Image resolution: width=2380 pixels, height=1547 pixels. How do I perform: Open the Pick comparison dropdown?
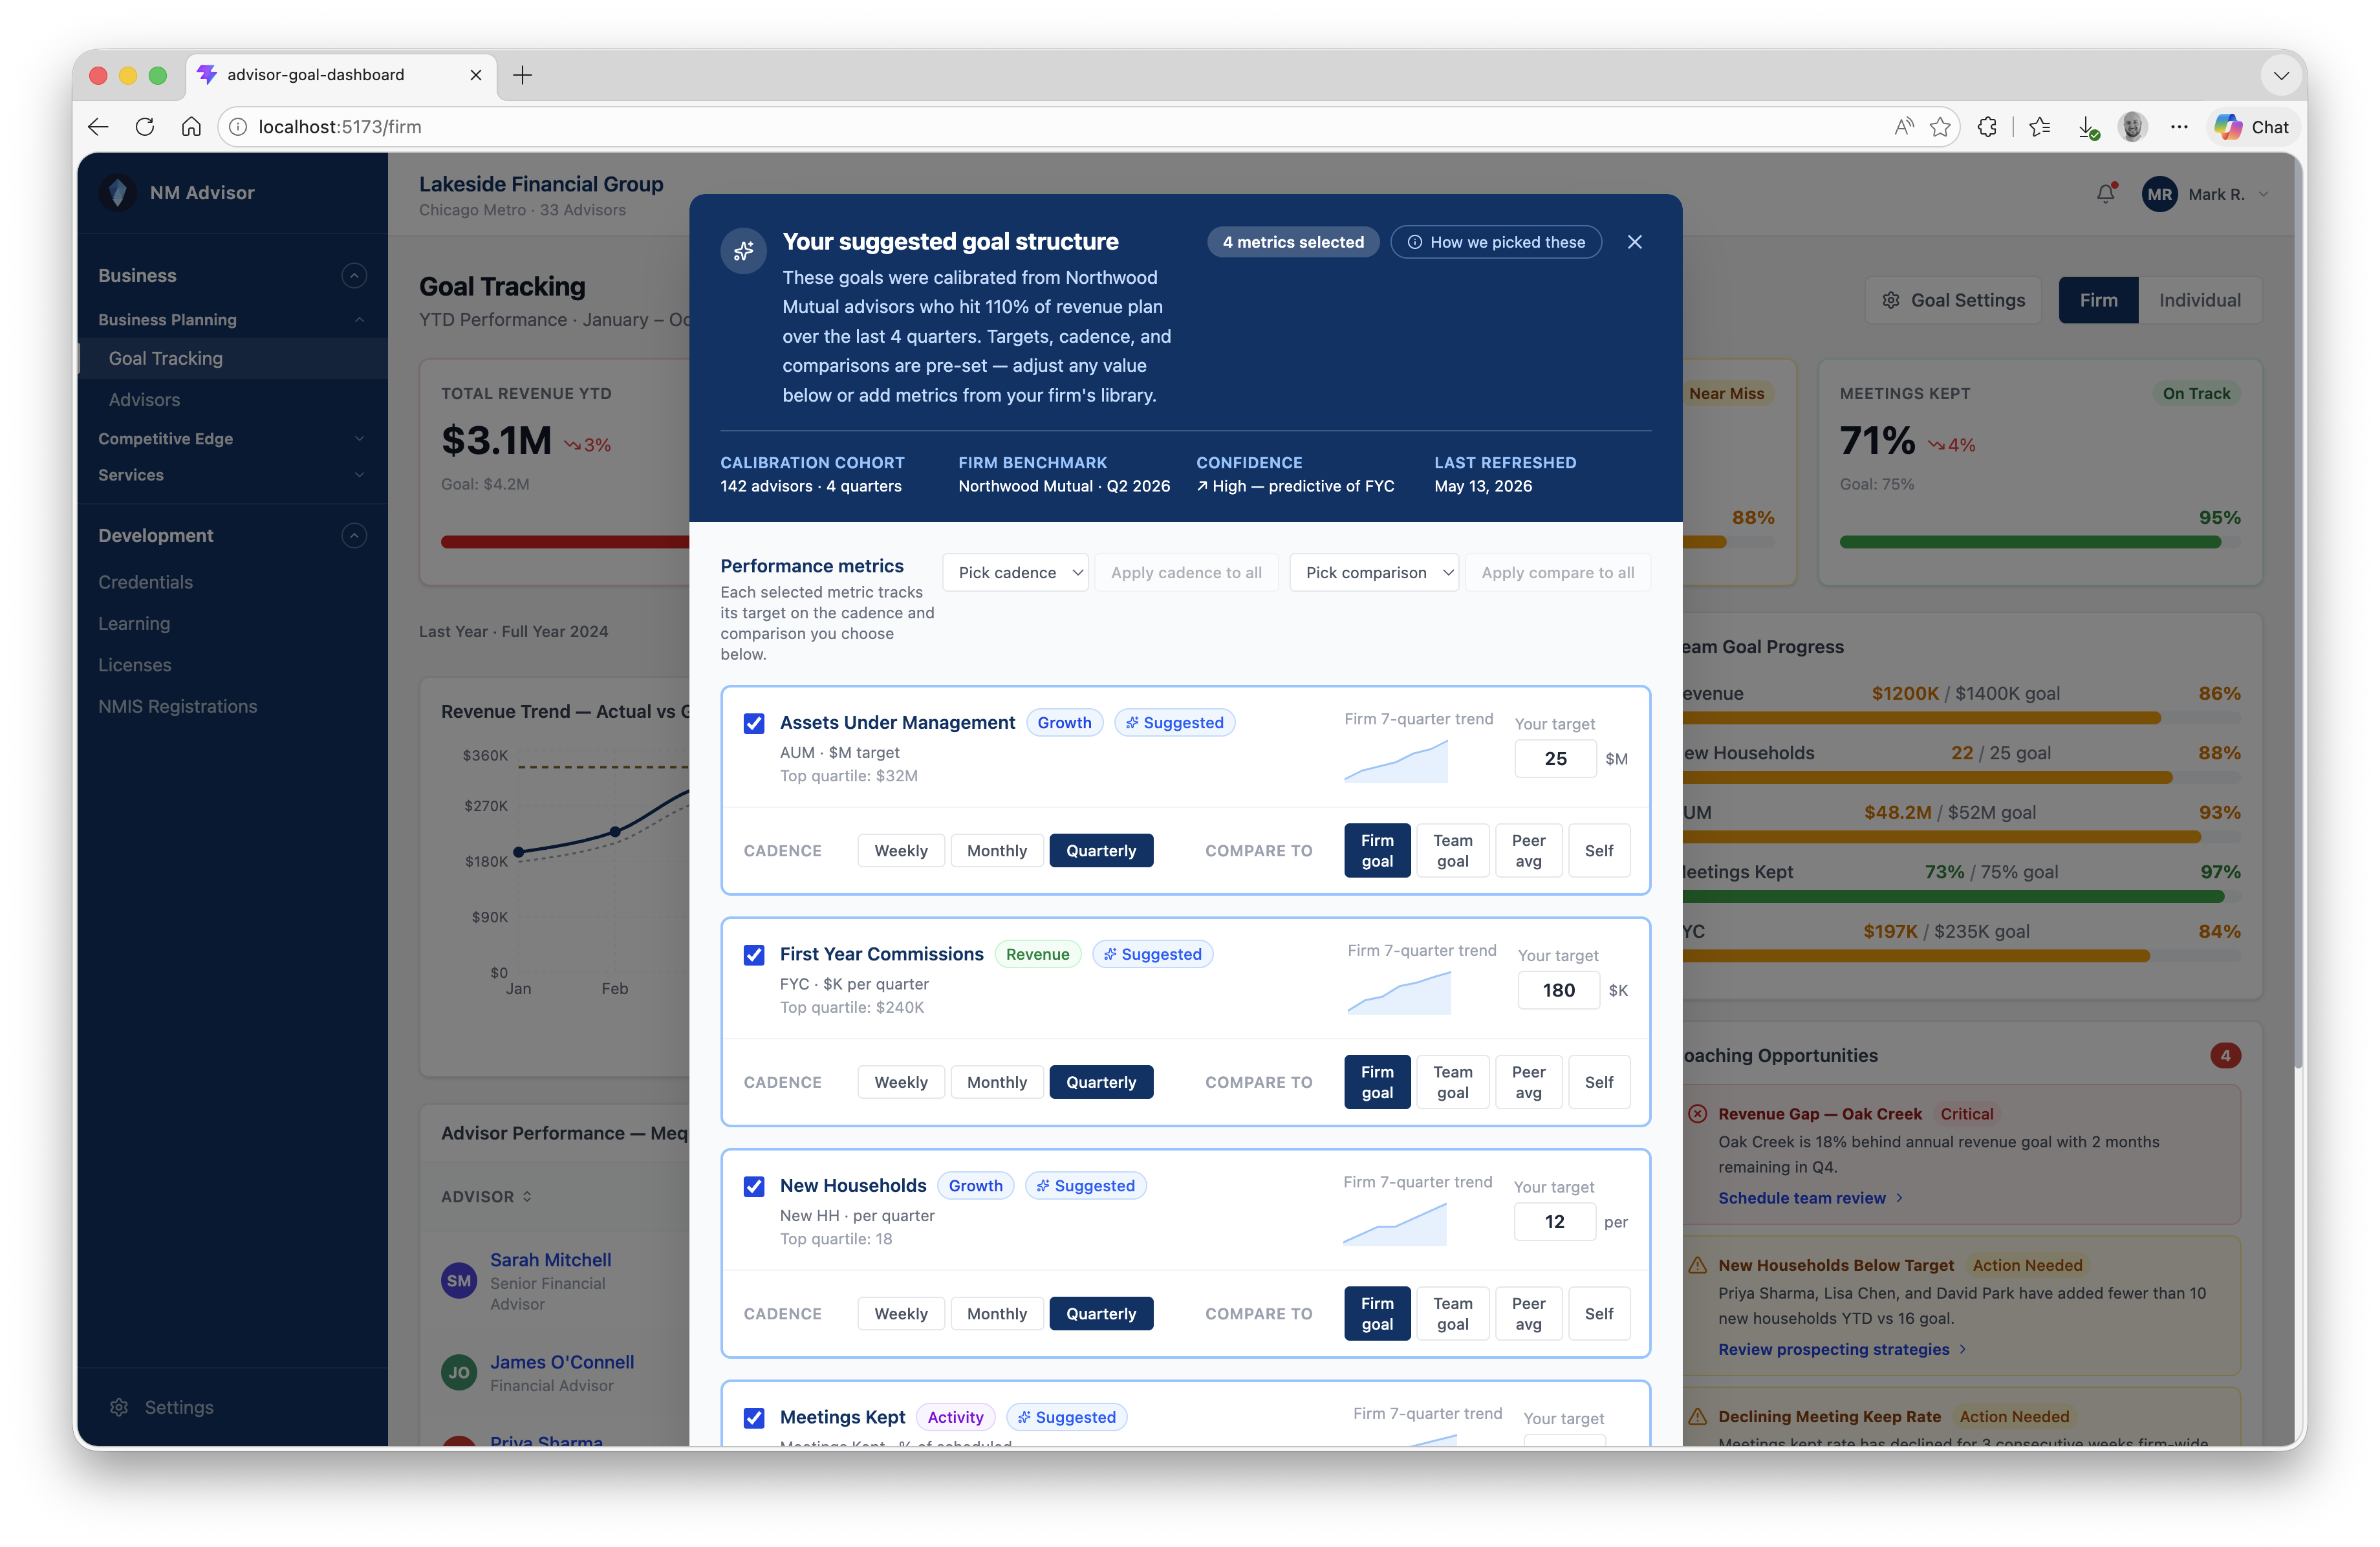(1374, 572)
